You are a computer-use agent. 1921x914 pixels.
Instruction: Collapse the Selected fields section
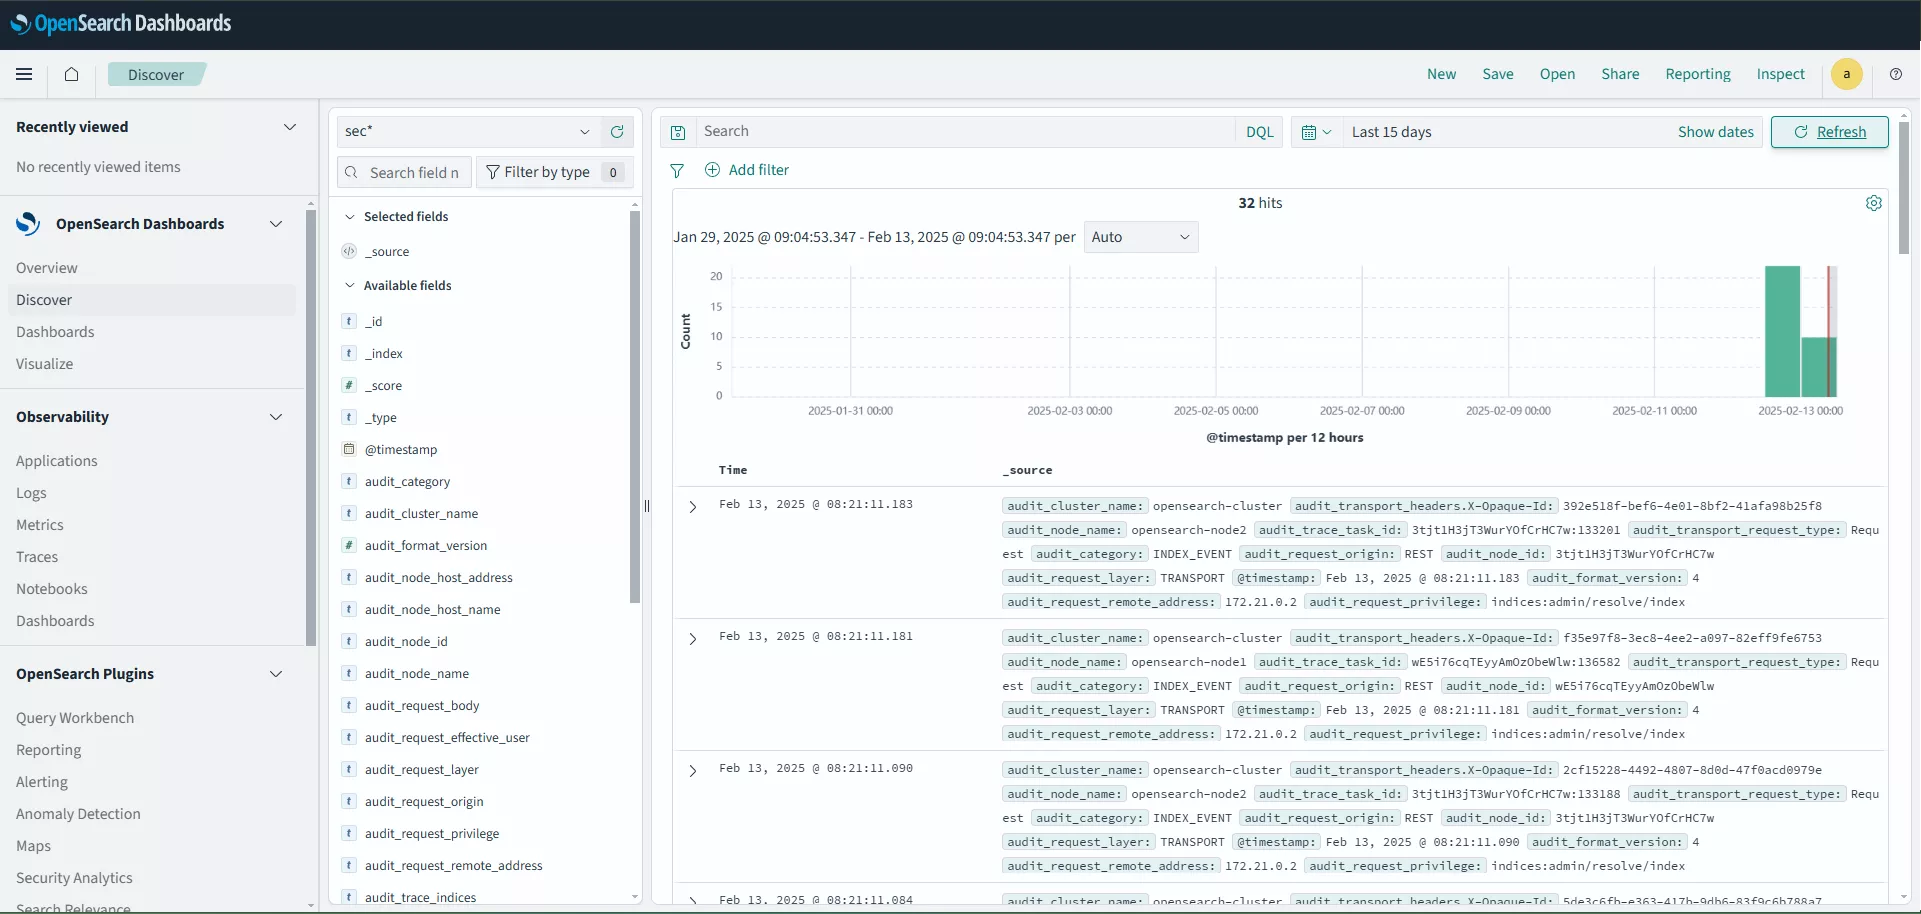pos(350,217)
